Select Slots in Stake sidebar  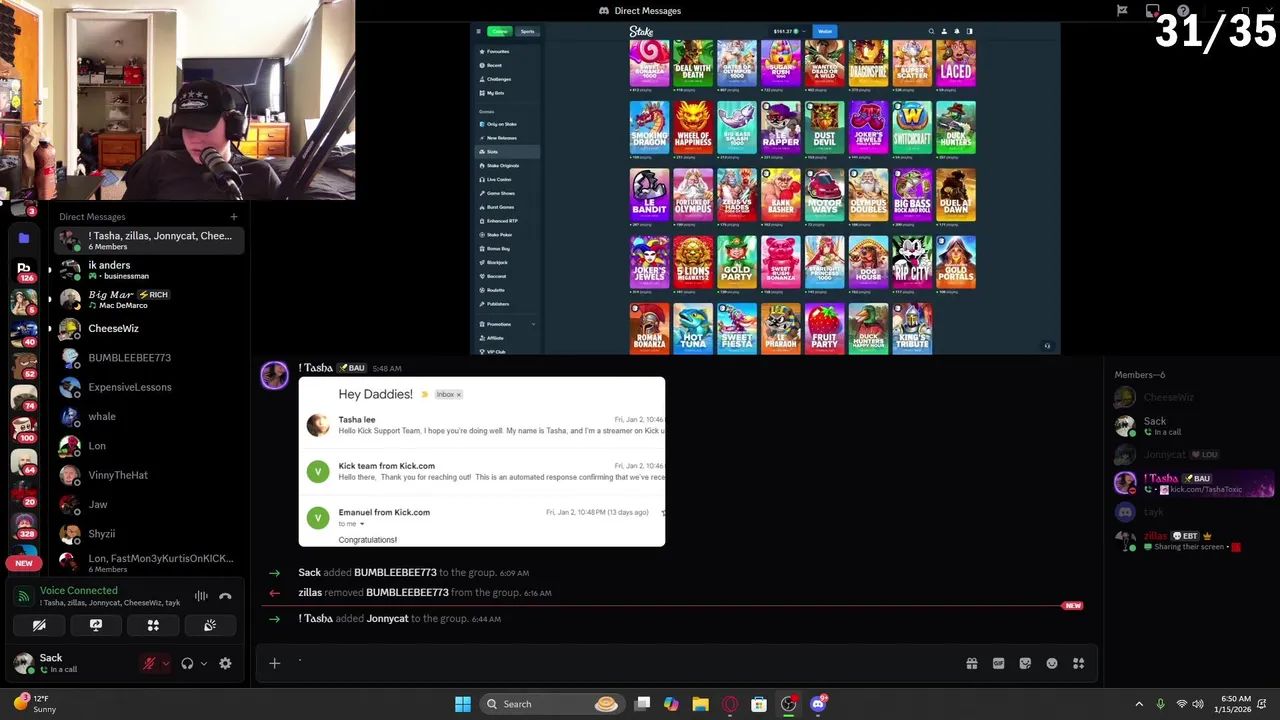pyautogui.click(x=508, y=152)
